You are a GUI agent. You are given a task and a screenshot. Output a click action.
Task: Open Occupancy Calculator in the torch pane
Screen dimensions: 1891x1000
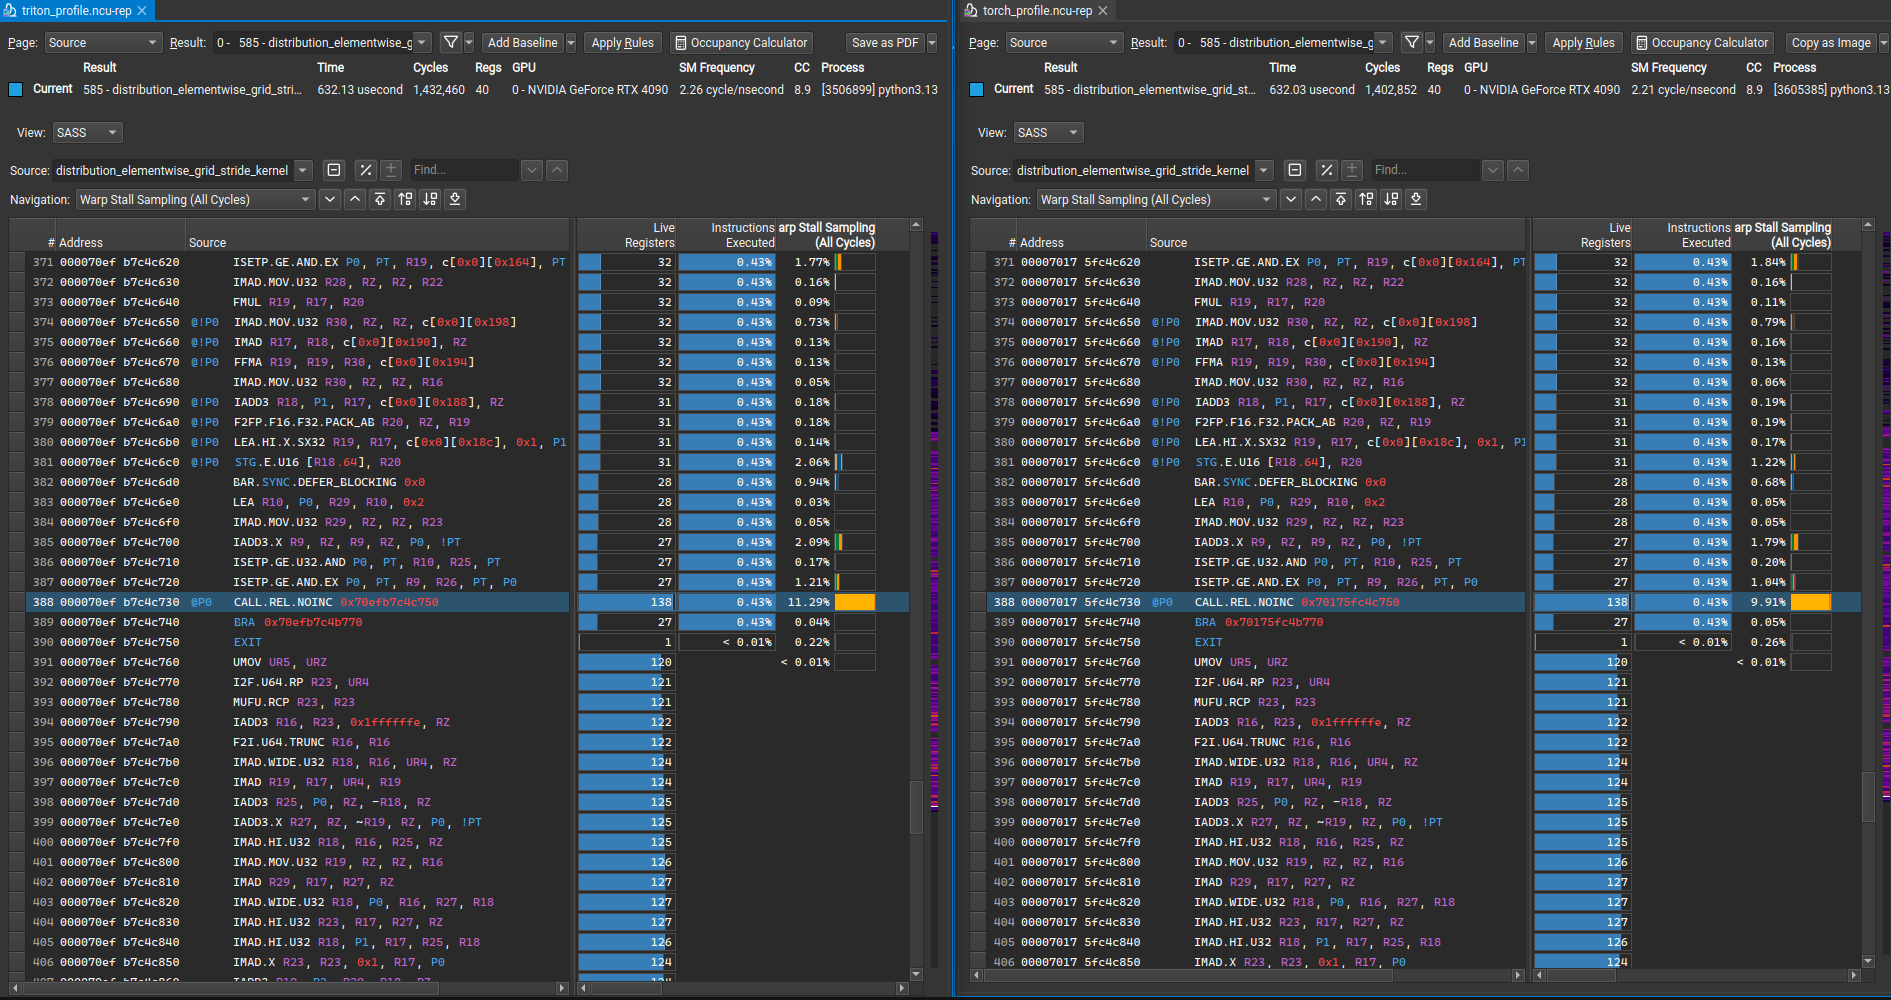click(x=1701, y=43)
